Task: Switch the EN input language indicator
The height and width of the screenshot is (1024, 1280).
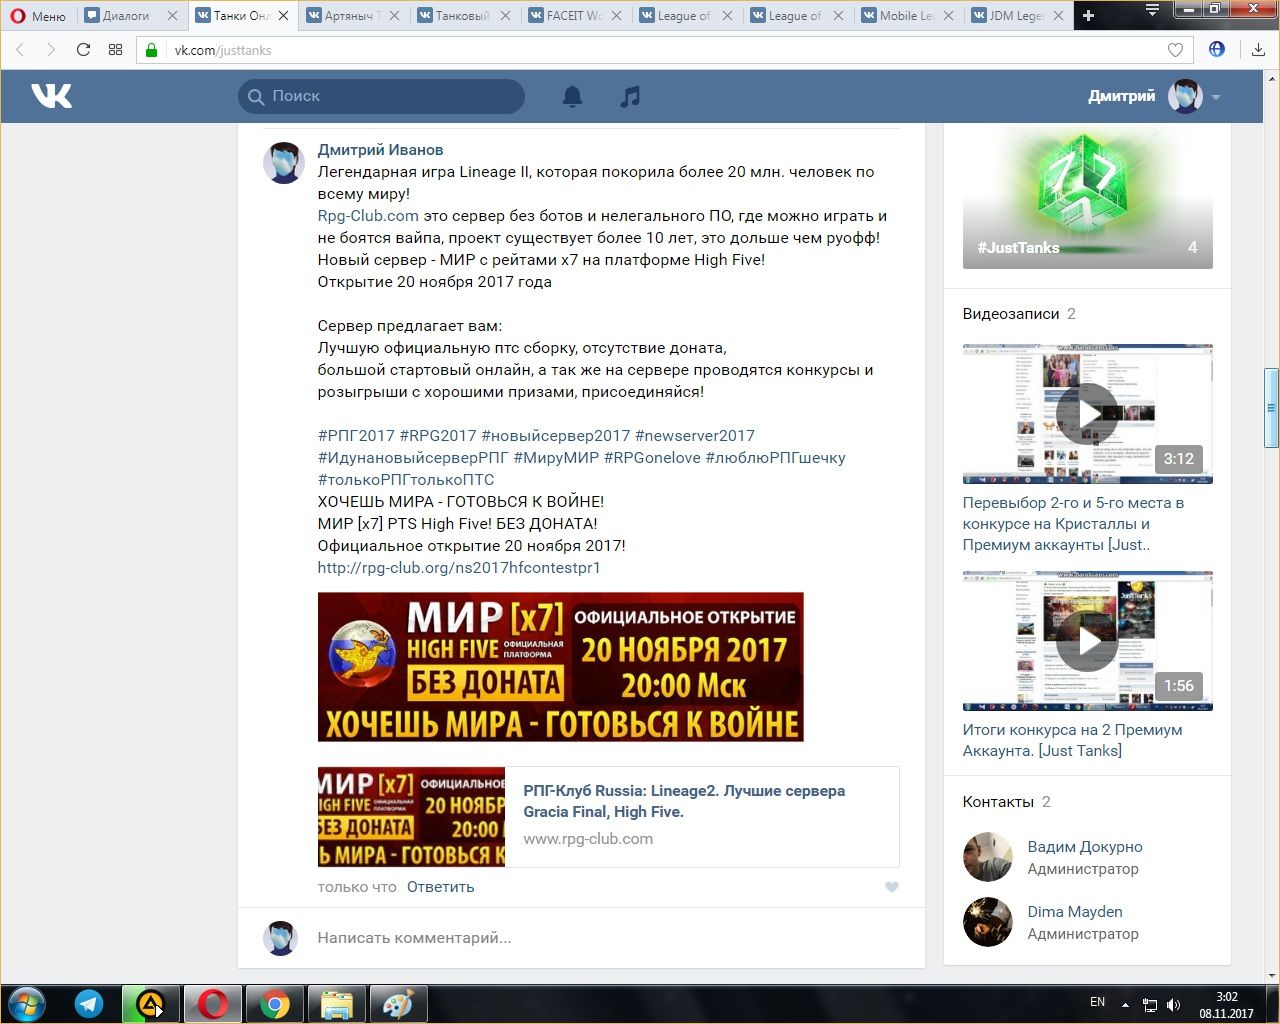Action: pos(1097,1002)
